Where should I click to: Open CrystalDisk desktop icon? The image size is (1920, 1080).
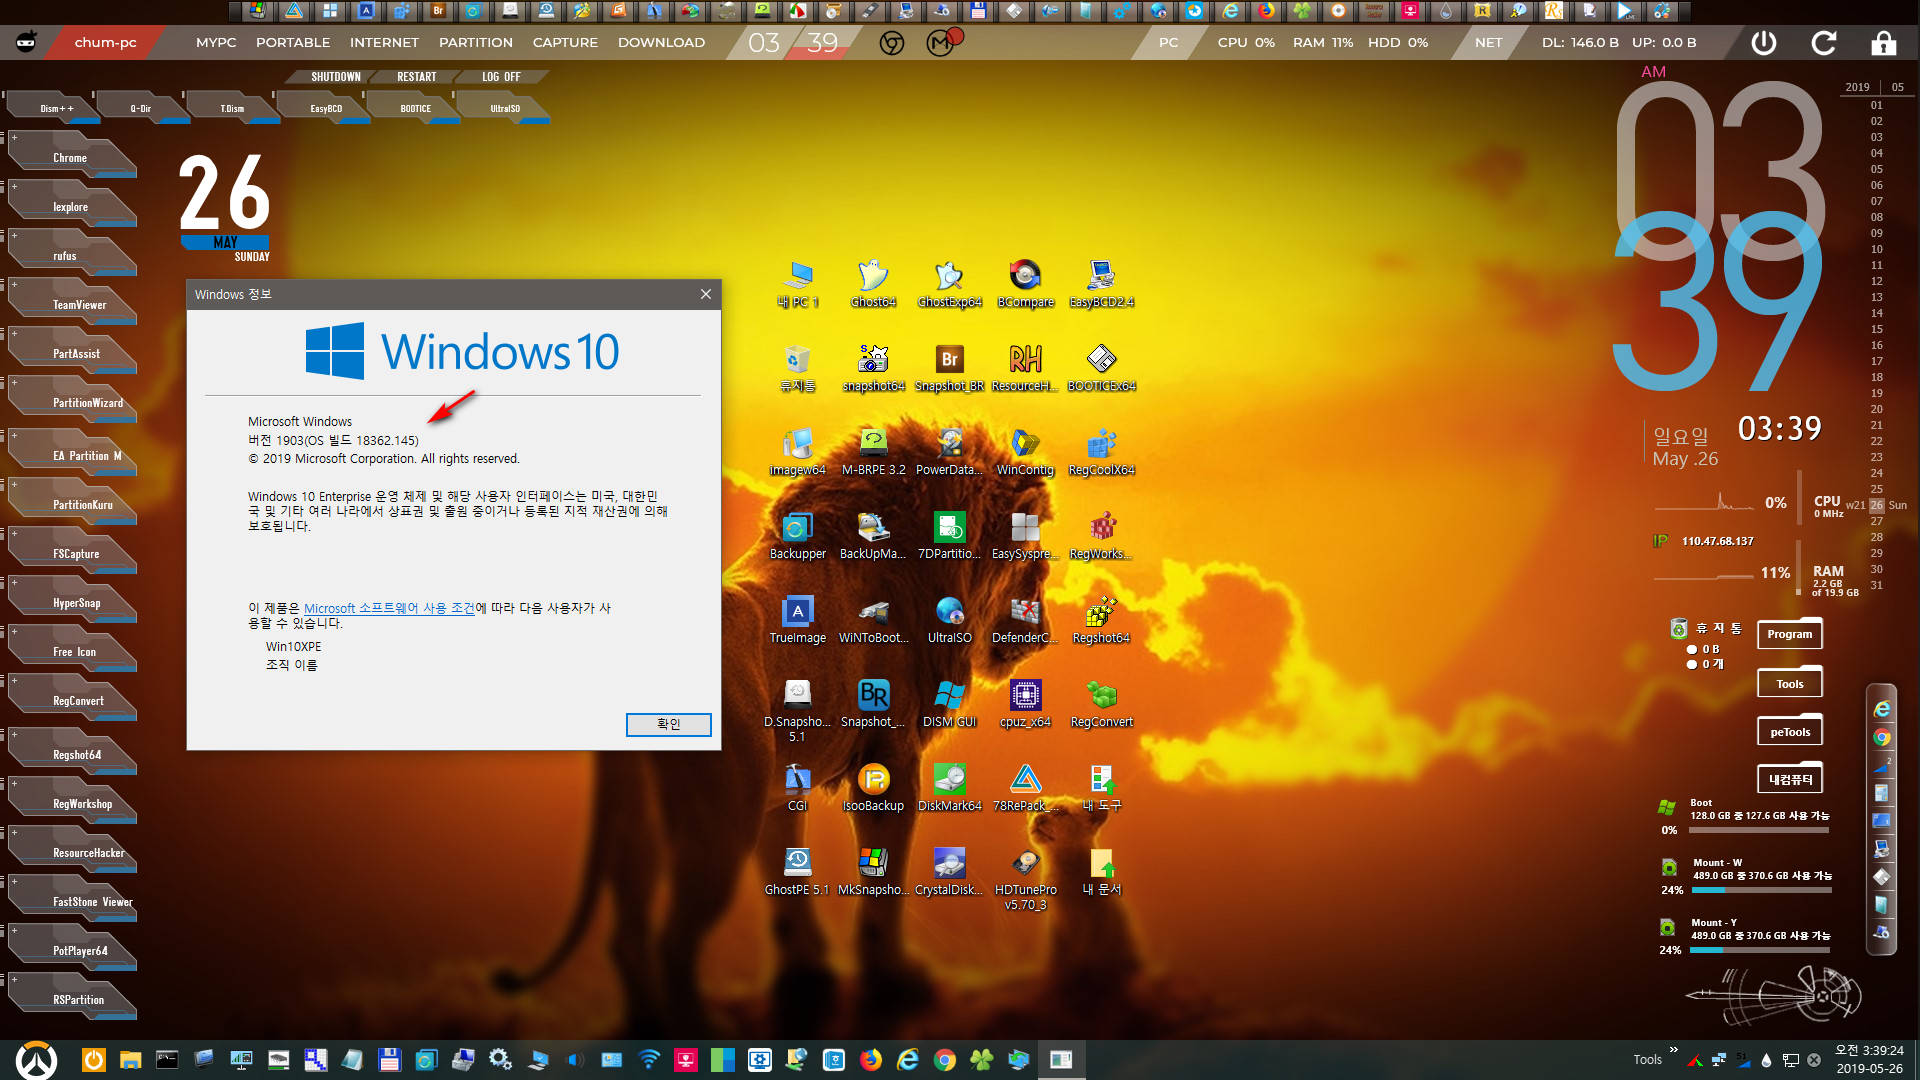pos(949,871)
